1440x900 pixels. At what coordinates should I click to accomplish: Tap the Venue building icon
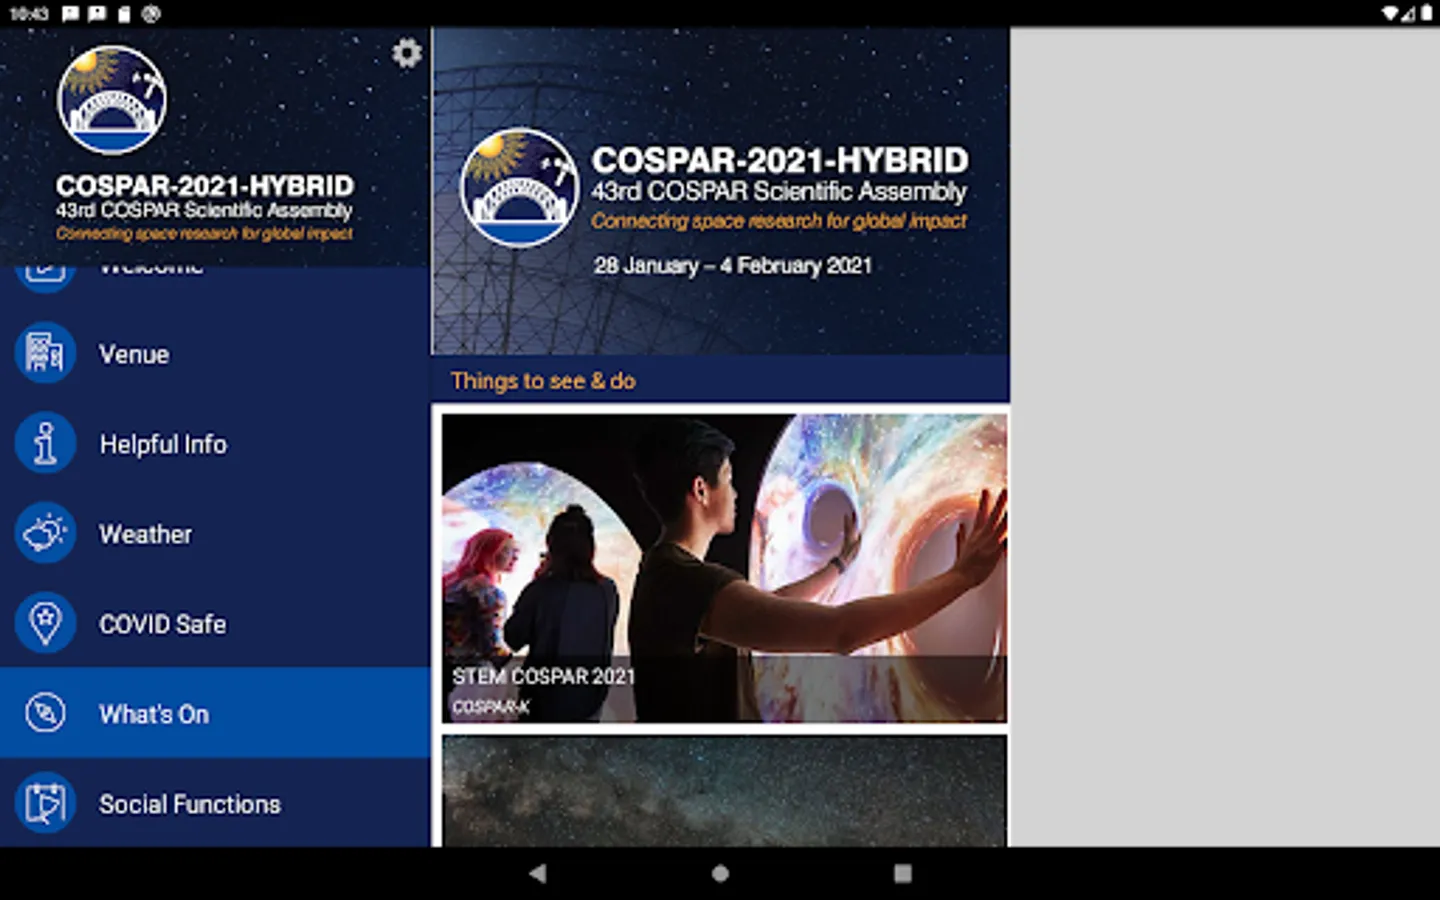[45, 353]
